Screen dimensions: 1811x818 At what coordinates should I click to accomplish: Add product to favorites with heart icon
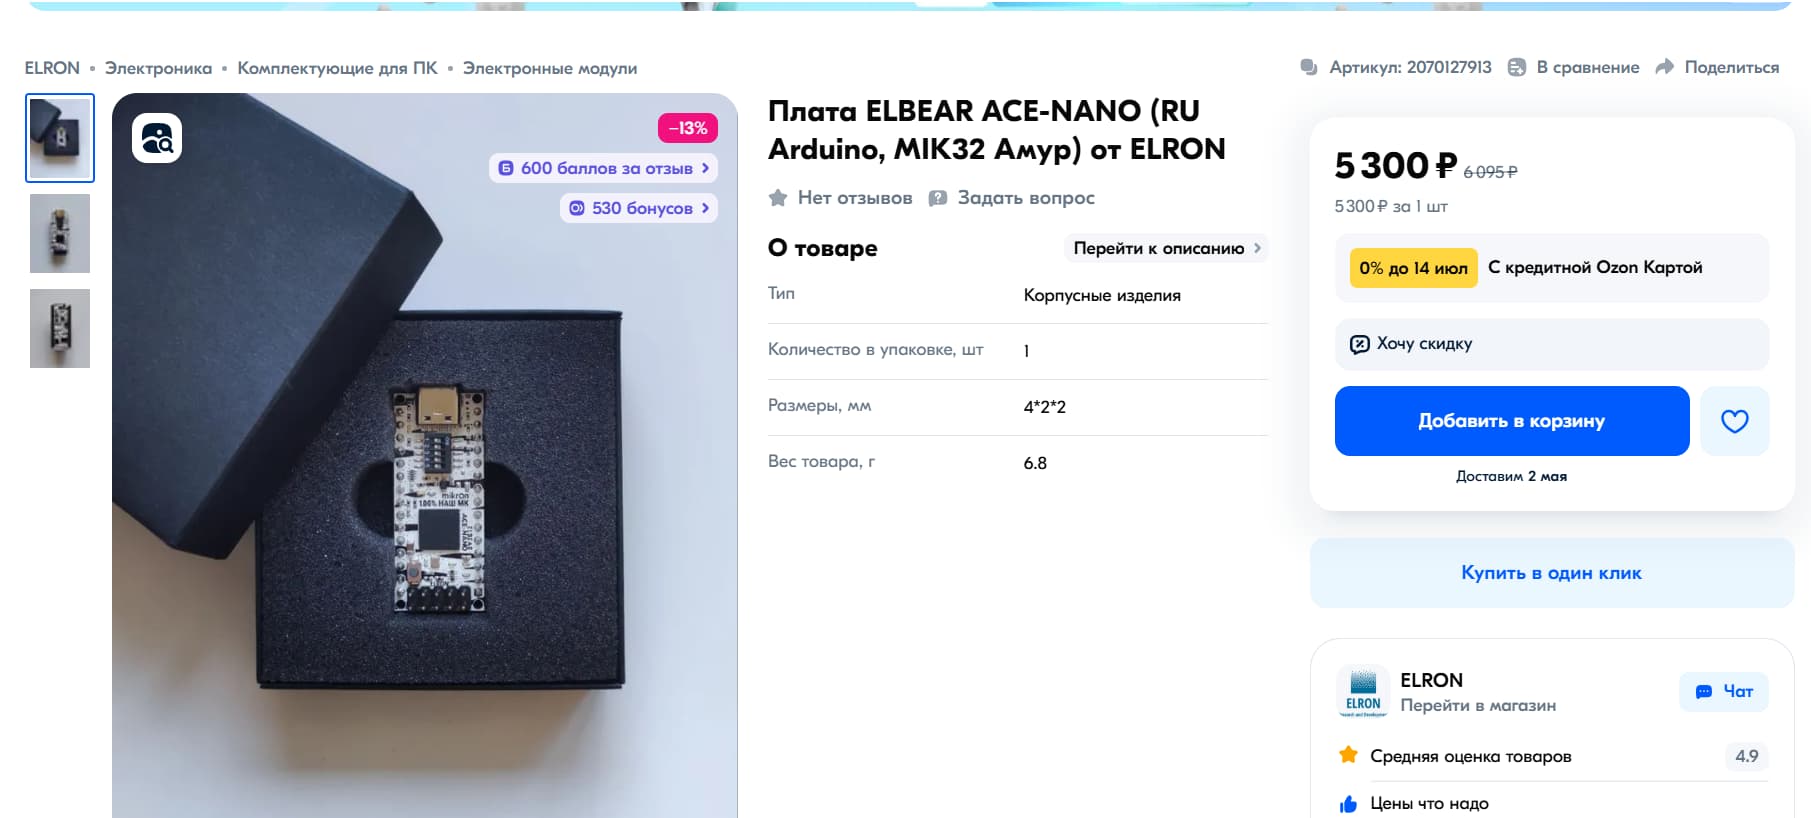click(1735, 421)
